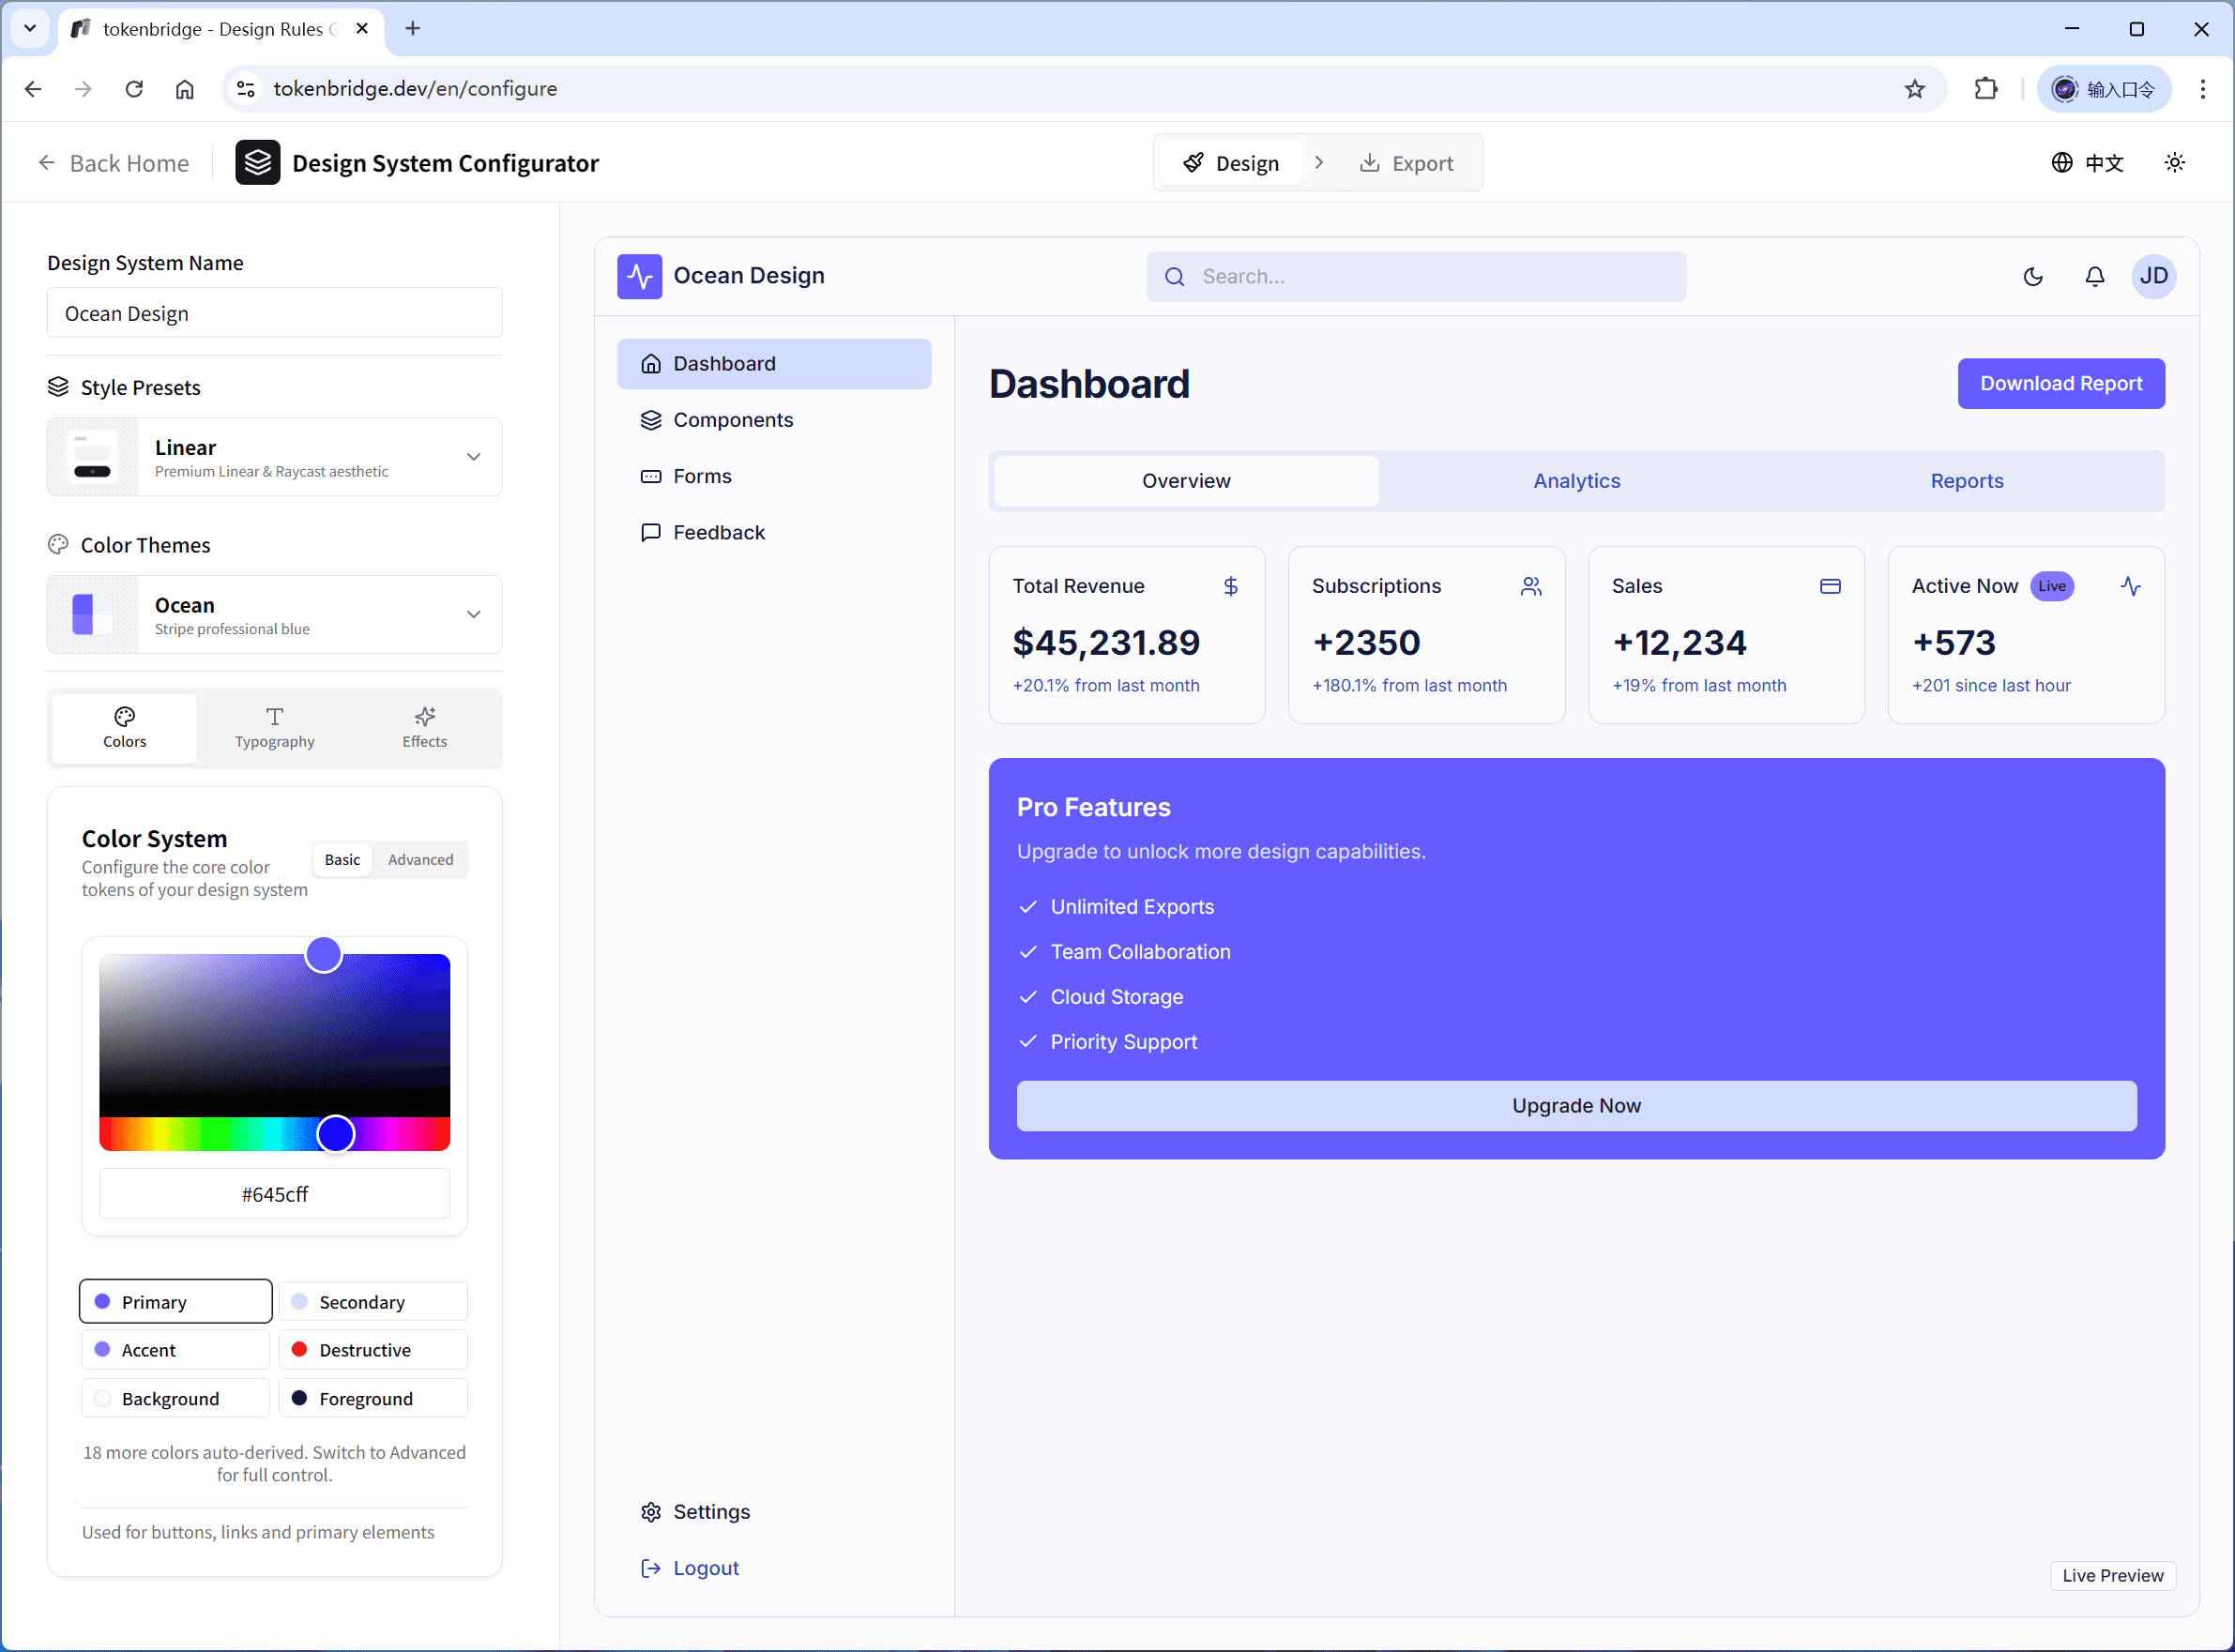2235x1652 pixels.
Task: Open the Typography settings icon
Action: [274, 716]
